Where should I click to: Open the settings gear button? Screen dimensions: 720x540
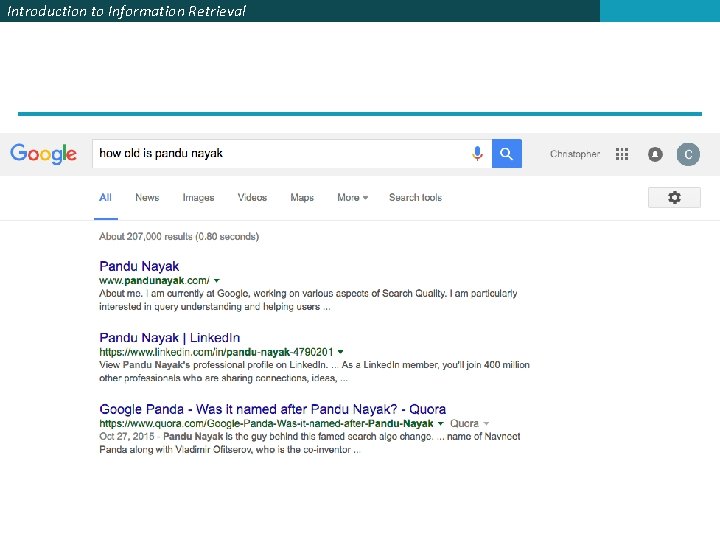(x=674, y=197)
